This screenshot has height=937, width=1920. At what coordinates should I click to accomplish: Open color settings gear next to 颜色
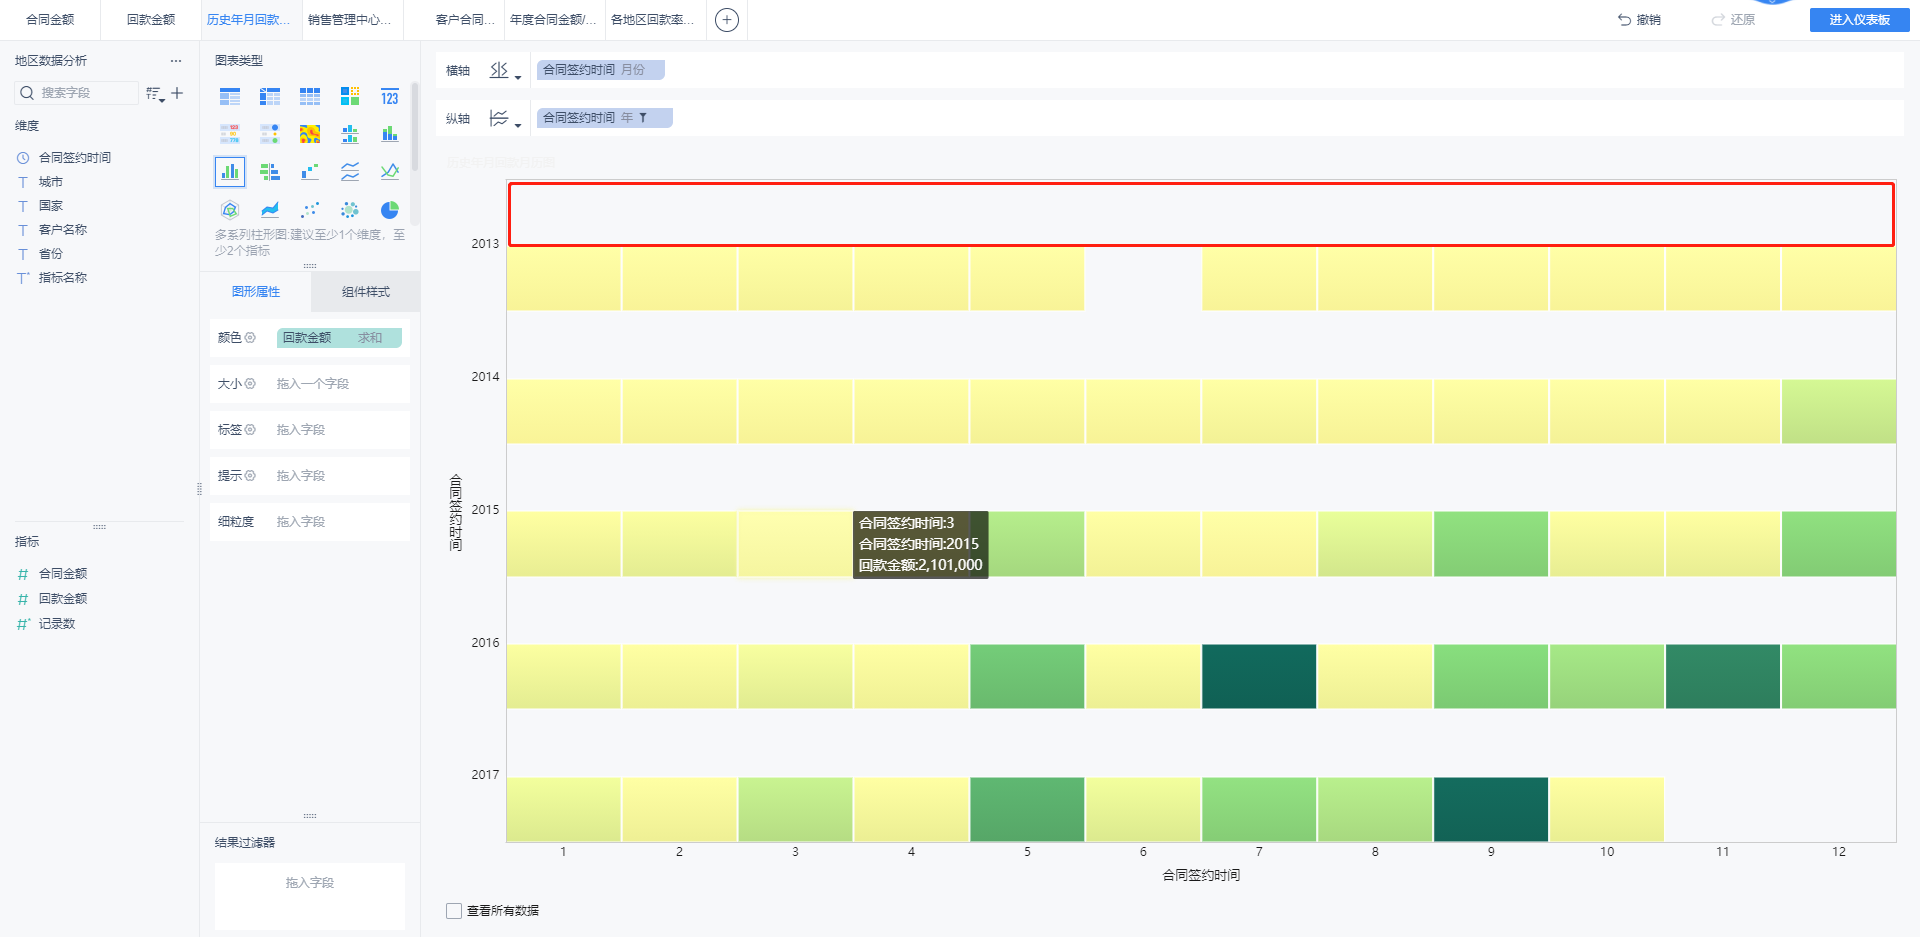[251, 338]
